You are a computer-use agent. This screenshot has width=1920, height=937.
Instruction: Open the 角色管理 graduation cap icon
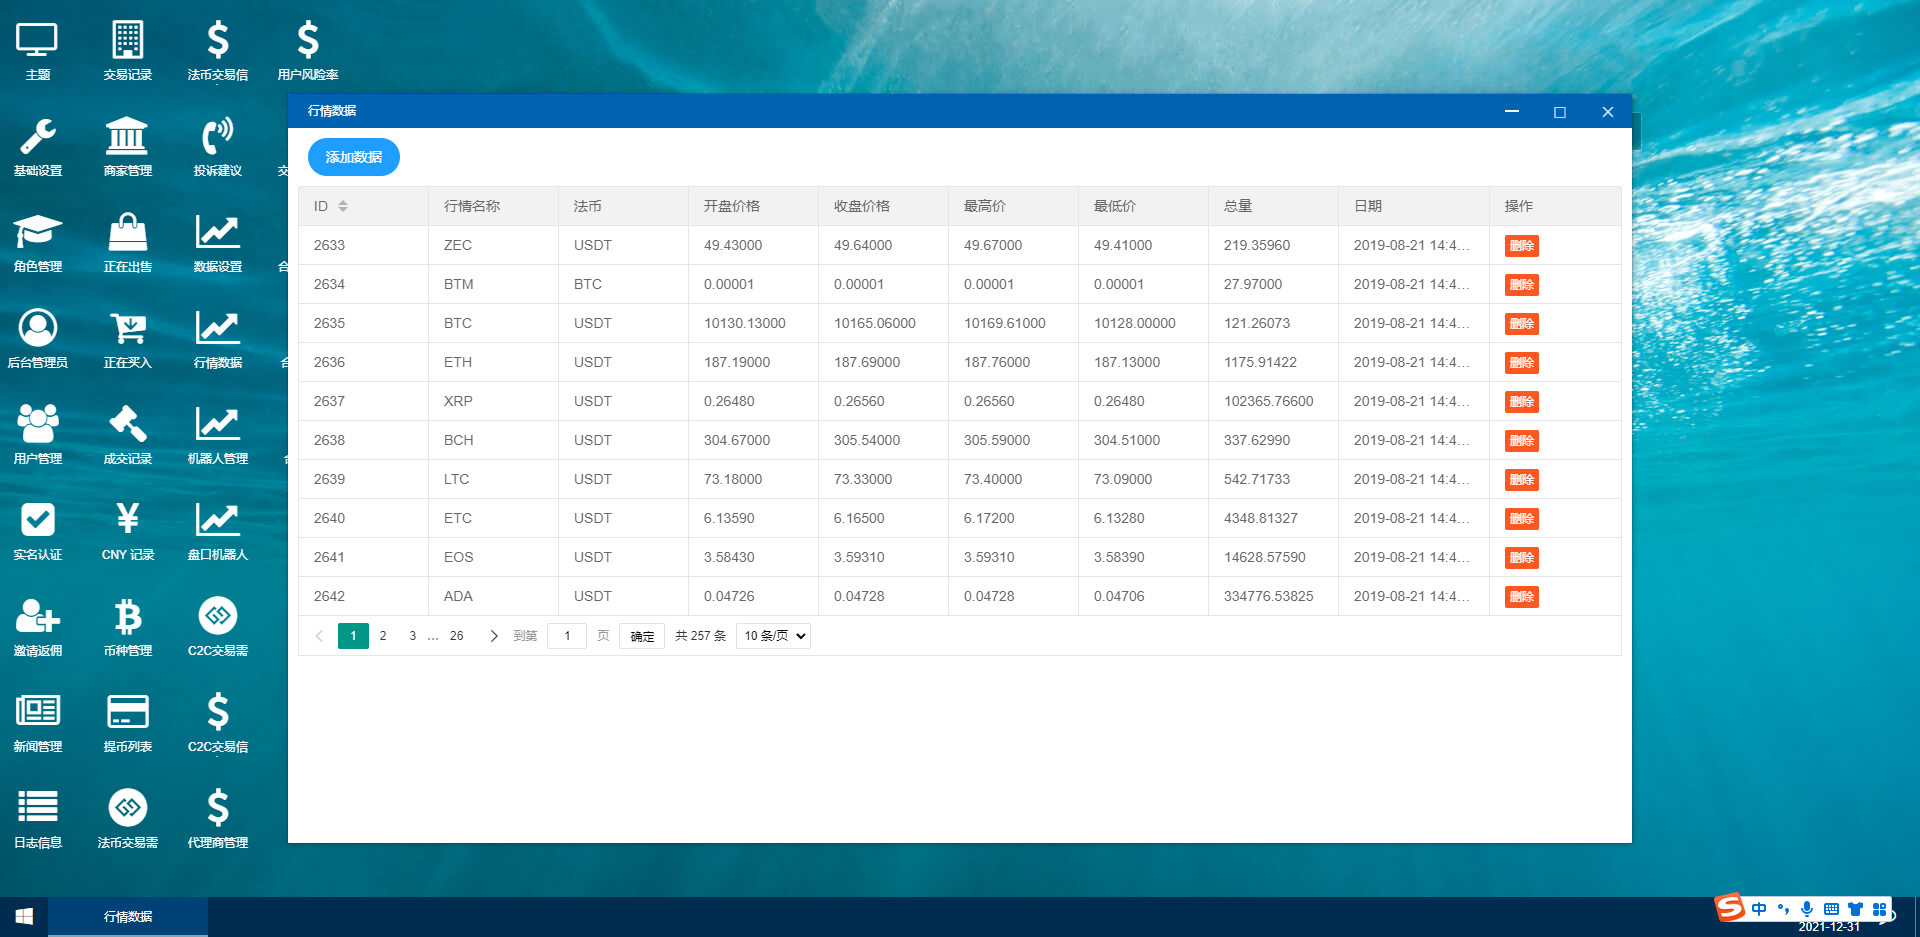38,234
